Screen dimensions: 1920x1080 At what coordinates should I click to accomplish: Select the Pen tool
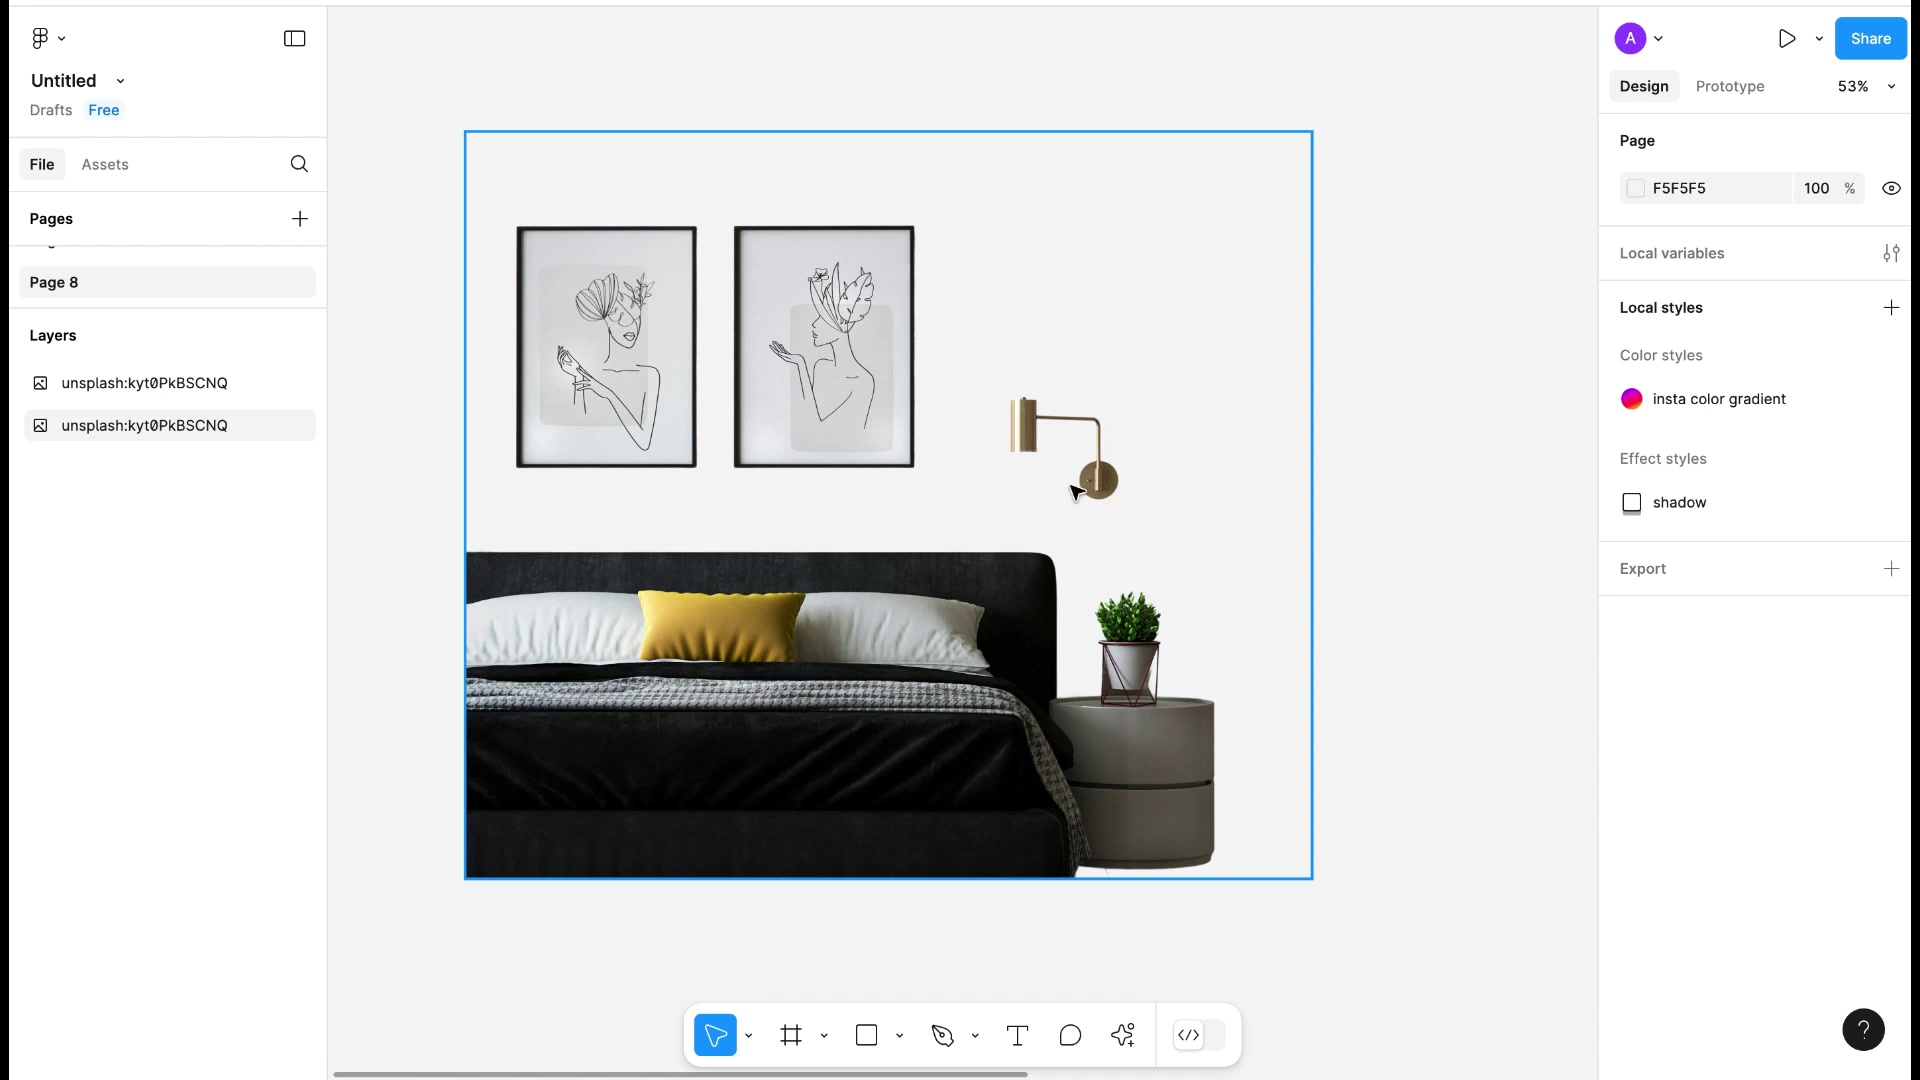click(943, 1035)
